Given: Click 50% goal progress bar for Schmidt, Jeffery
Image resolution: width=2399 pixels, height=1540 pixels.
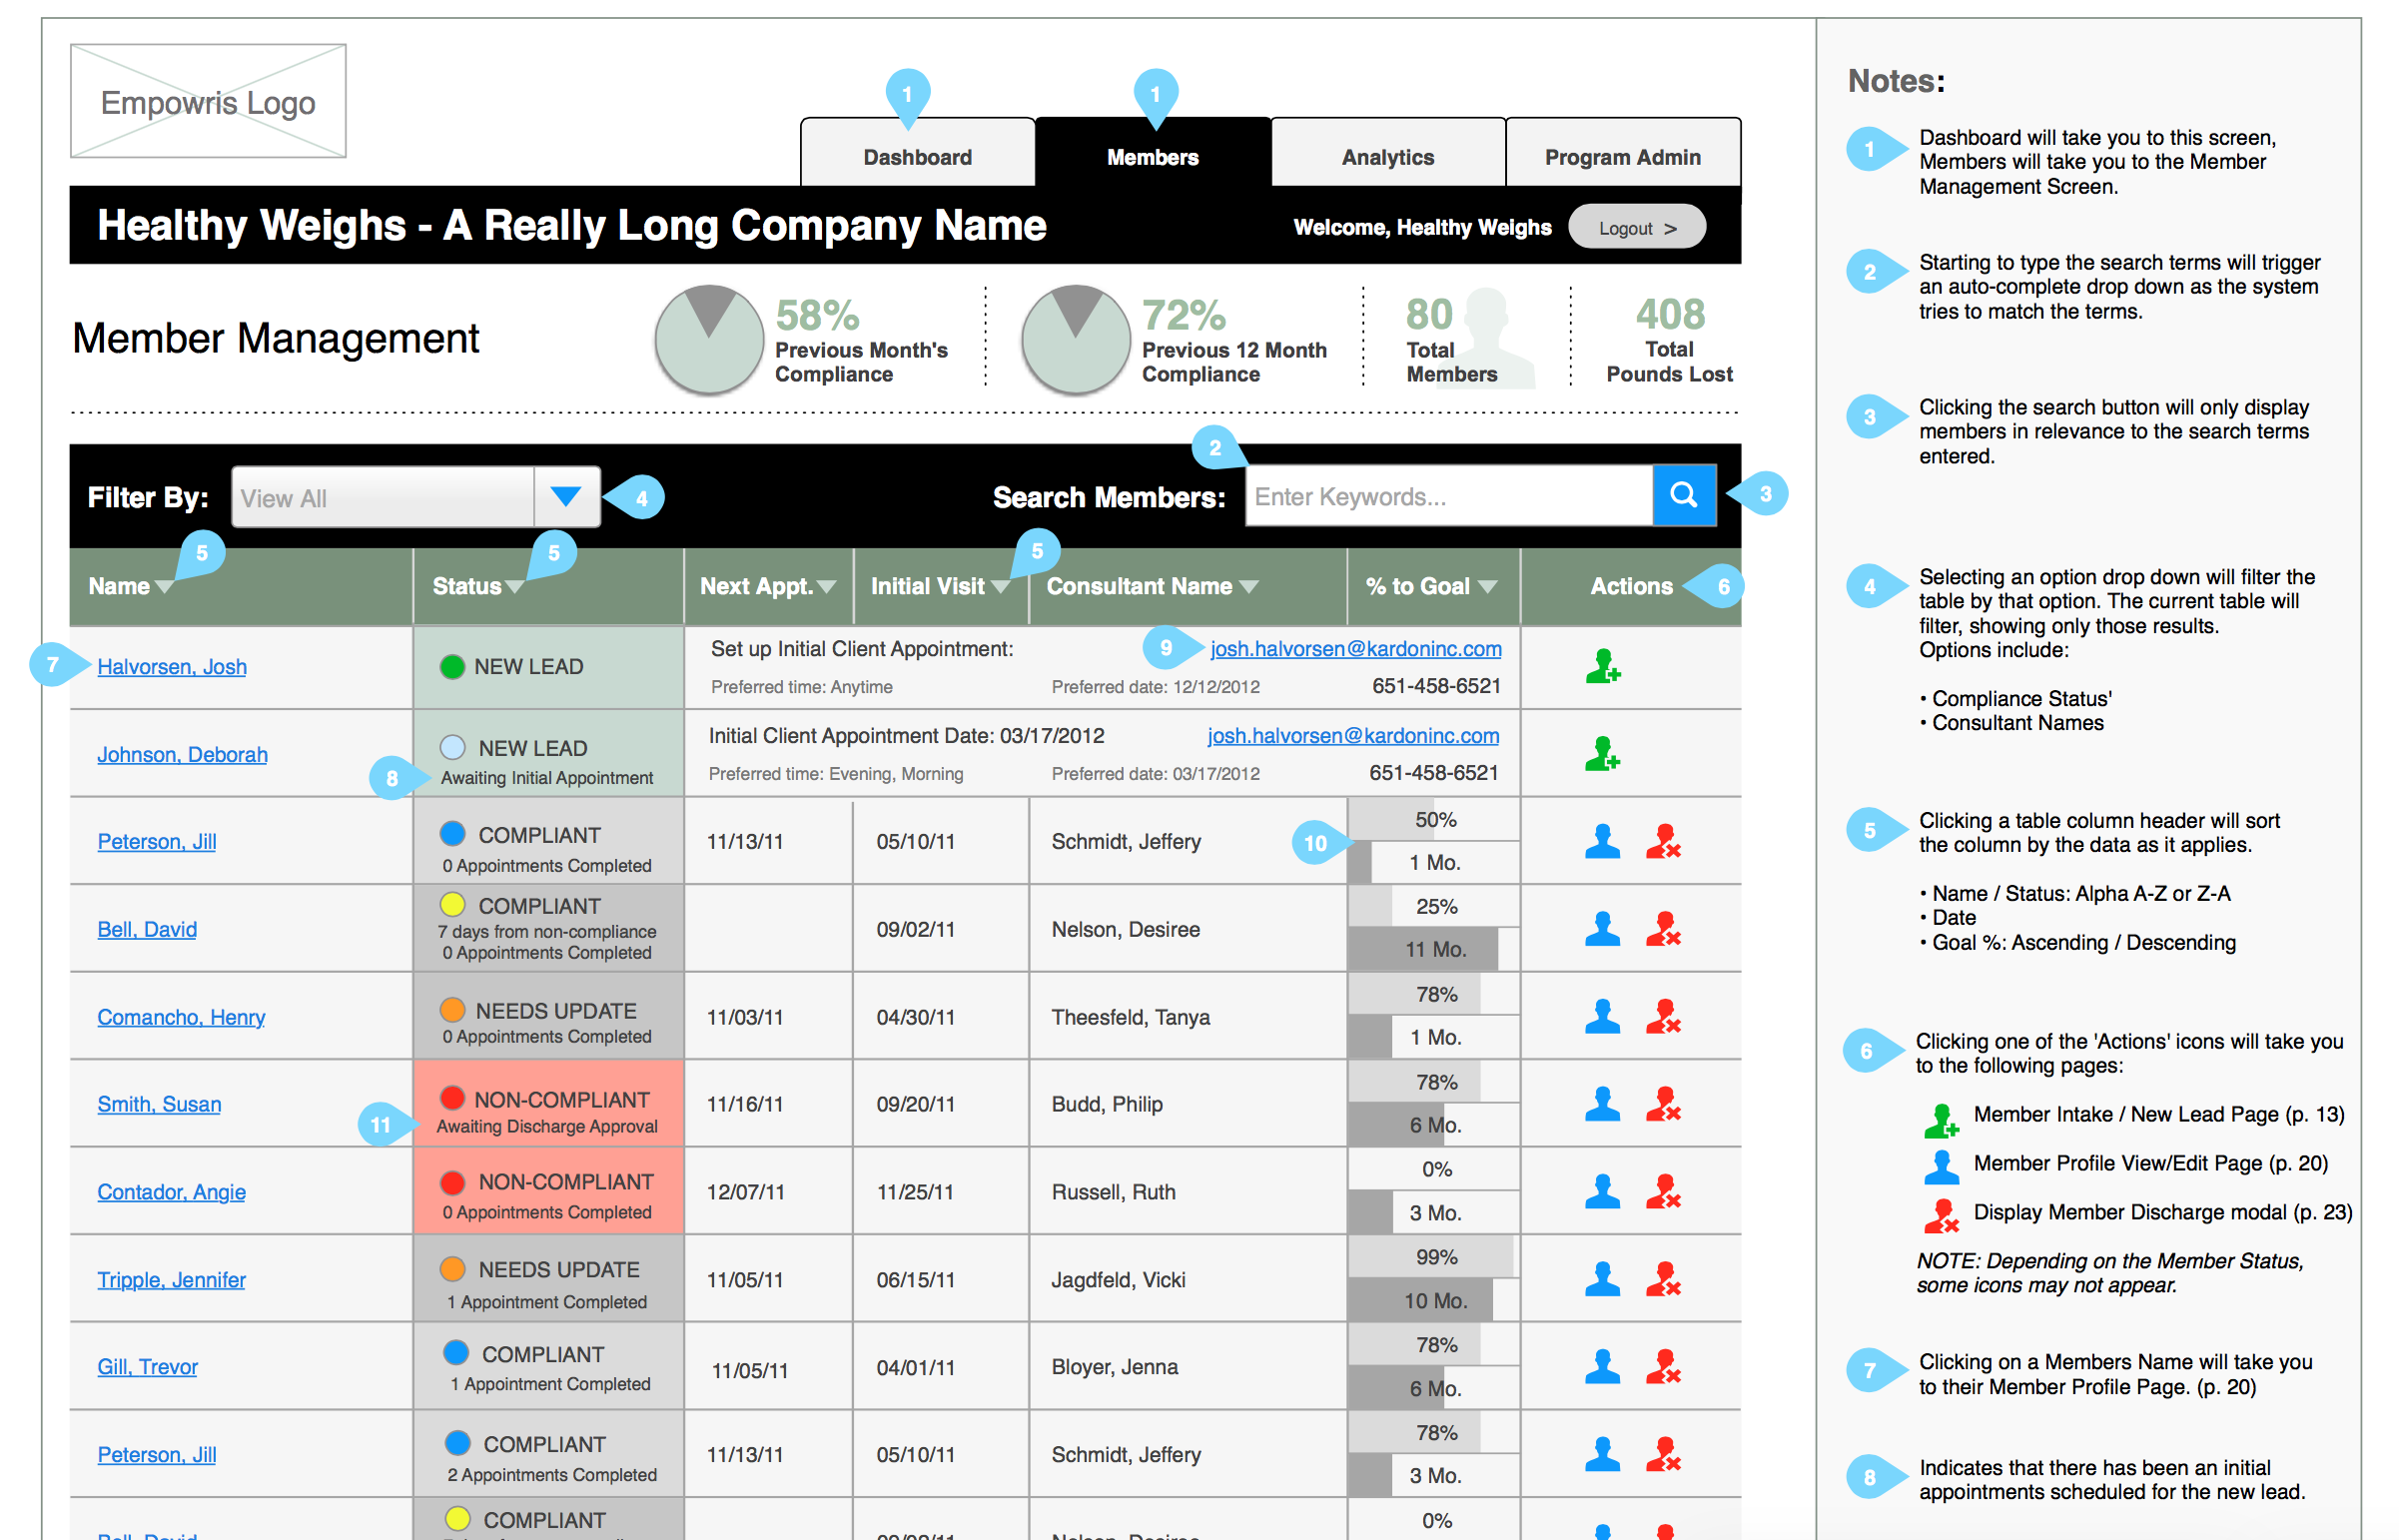Looking at the screenshot, I should pyautogui.click(x=1434, y=819).
